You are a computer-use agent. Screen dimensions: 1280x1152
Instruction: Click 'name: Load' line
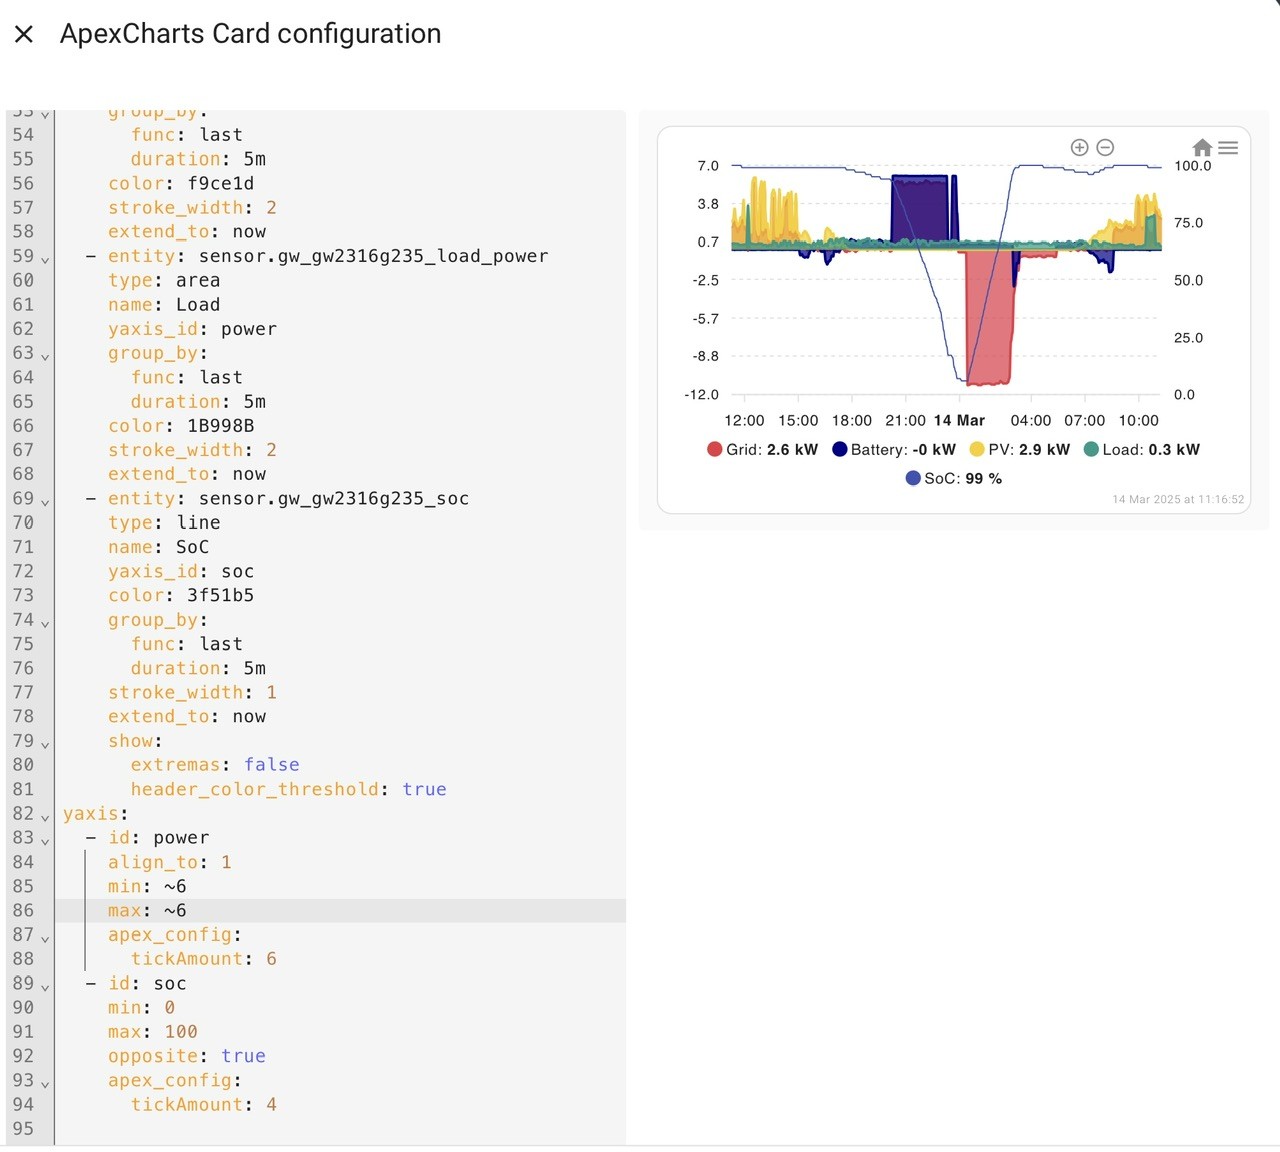click(x=164, y=305)
